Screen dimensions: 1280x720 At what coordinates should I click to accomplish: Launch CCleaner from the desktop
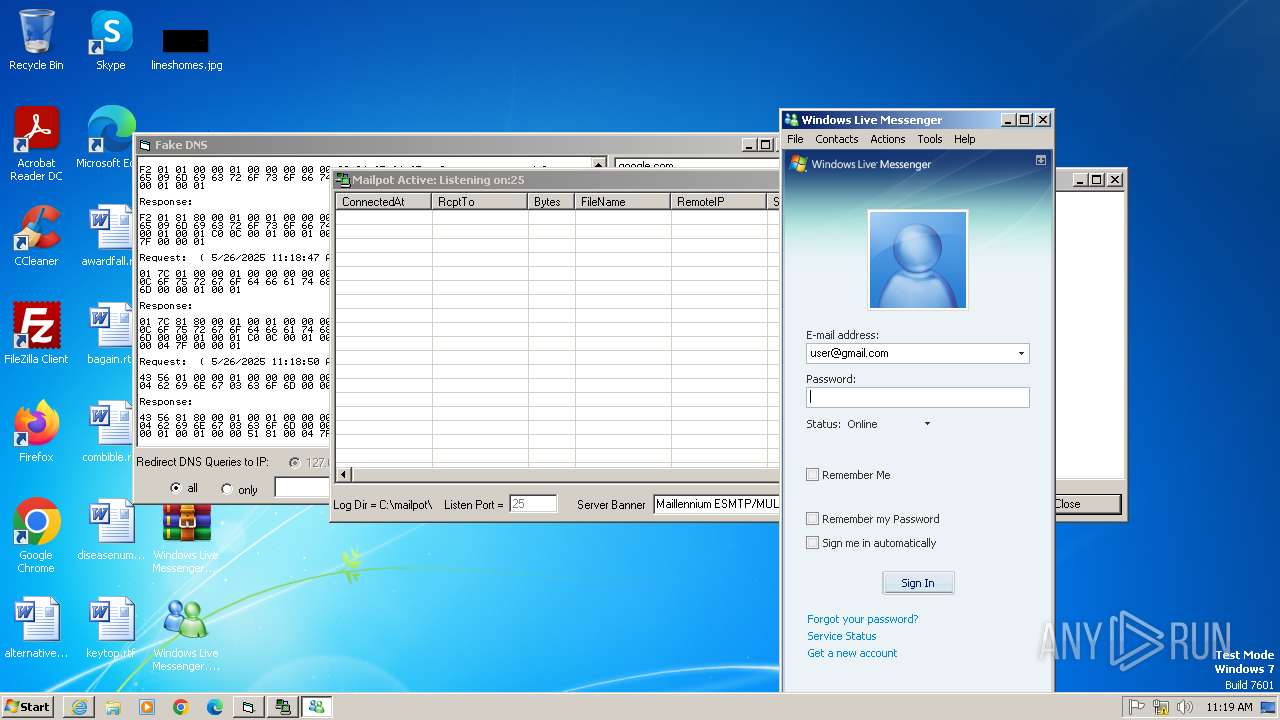pyautogui.click(x=36, y=236)
